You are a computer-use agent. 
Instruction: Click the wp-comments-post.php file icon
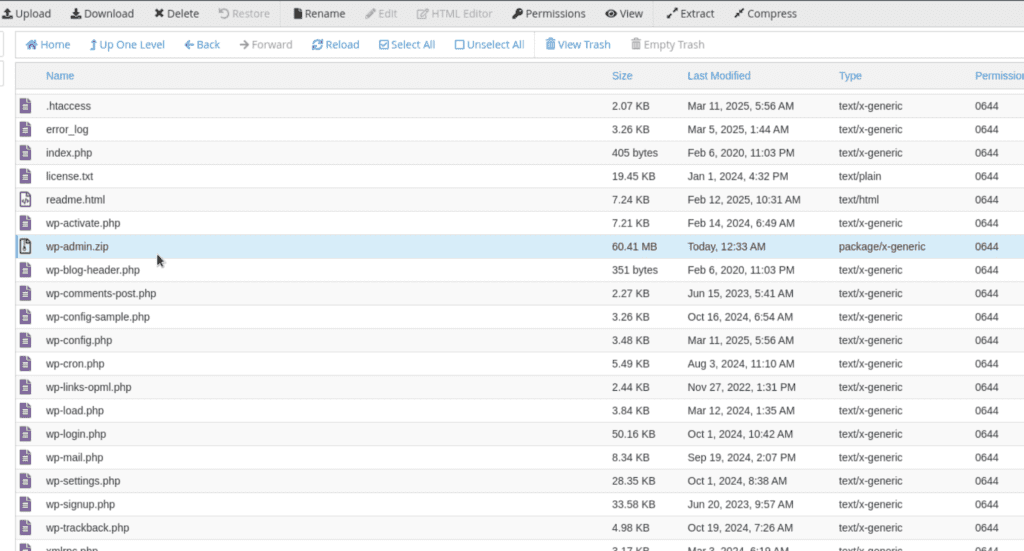[25, 294]
